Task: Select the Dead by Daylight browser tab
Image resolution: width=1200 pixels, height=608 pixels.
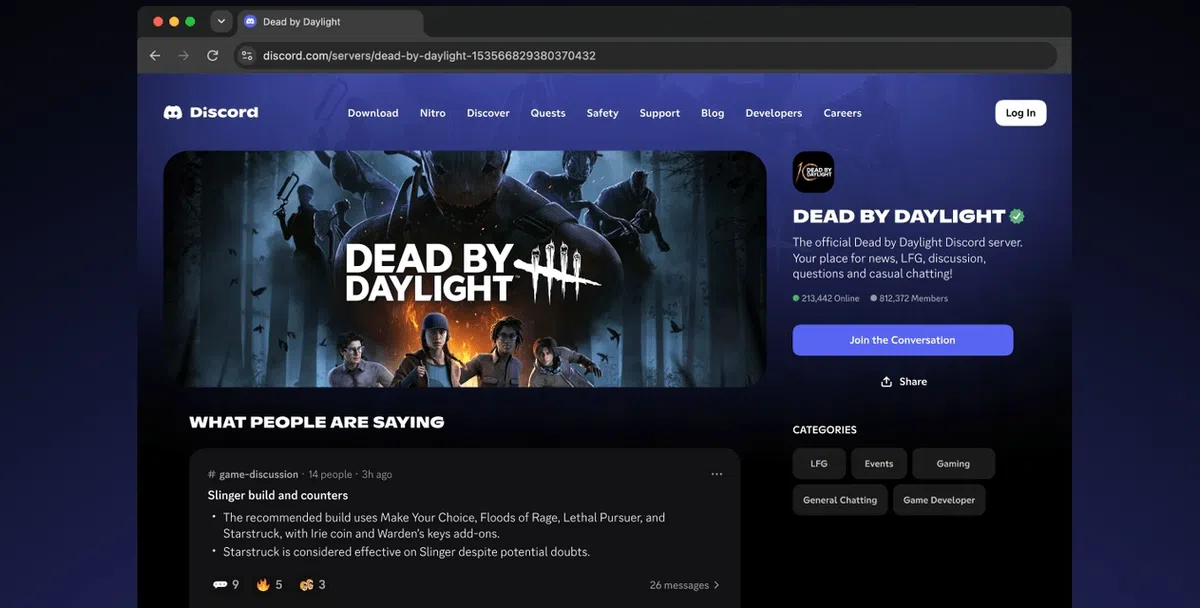Action: pyautogui.click(x=330, y=22)
